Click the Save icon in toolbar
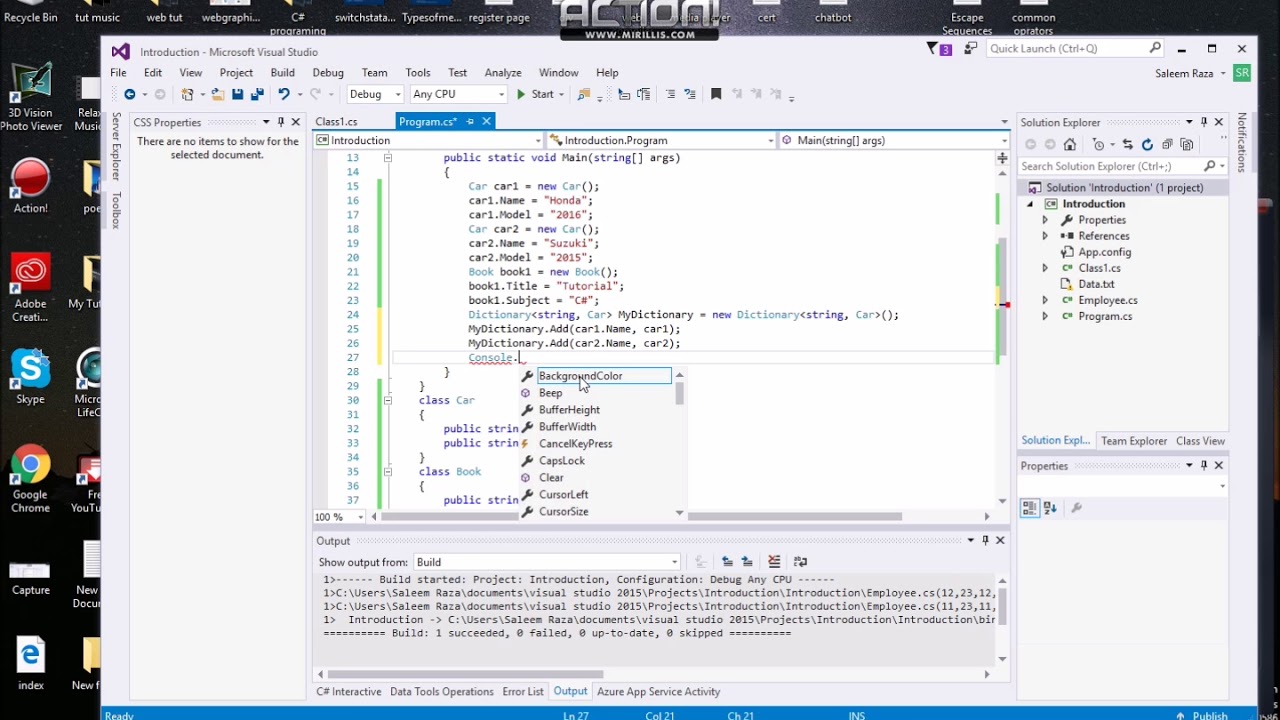This screenshot has height=720, width=1280. pos(237,94)
